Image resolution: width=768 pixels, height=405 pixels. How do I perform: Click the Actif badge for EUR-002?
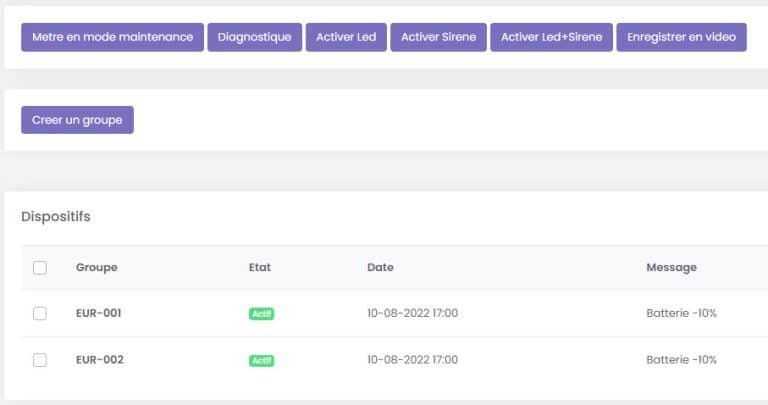click(262, 360)
